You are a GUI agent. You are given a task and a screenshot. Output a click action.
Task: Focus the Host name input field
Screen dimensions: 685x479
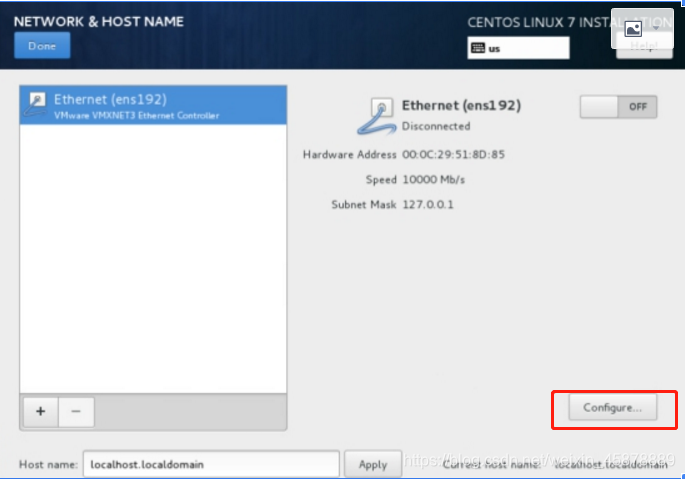point(211,464)
